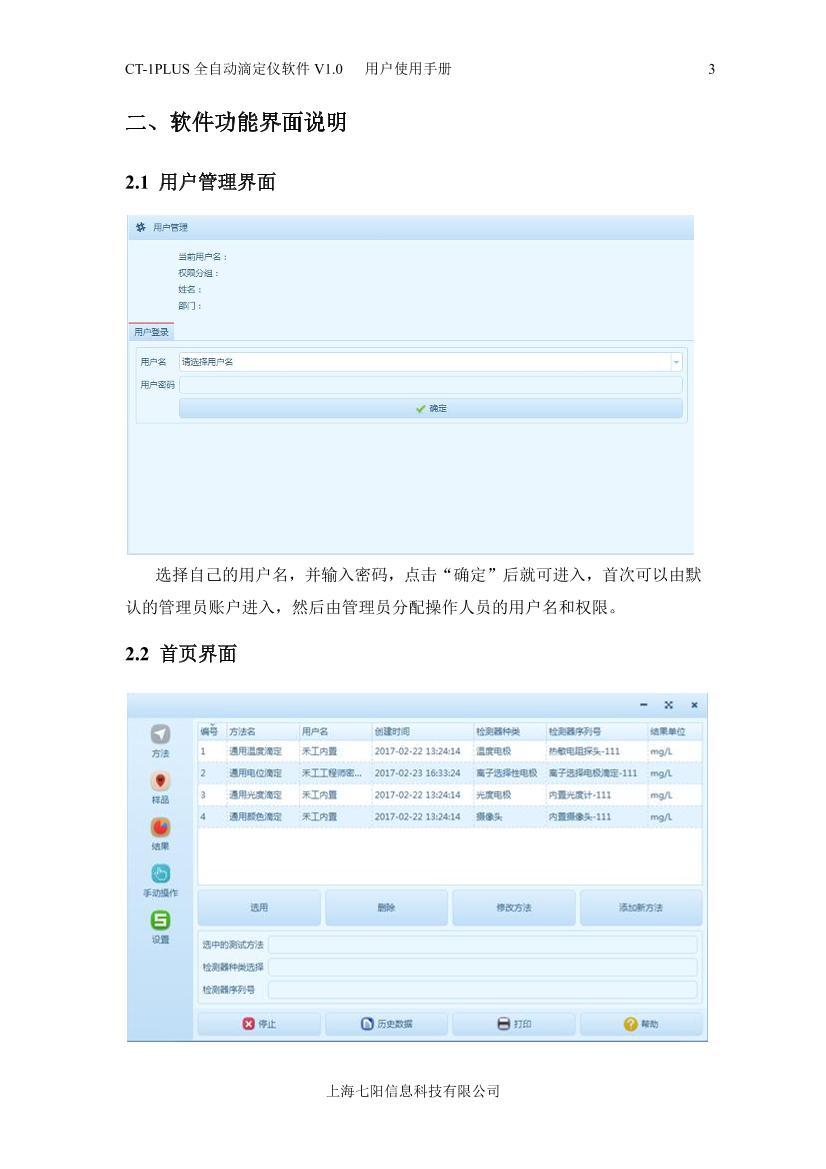Sort by the 创建时间 column header

422,731
